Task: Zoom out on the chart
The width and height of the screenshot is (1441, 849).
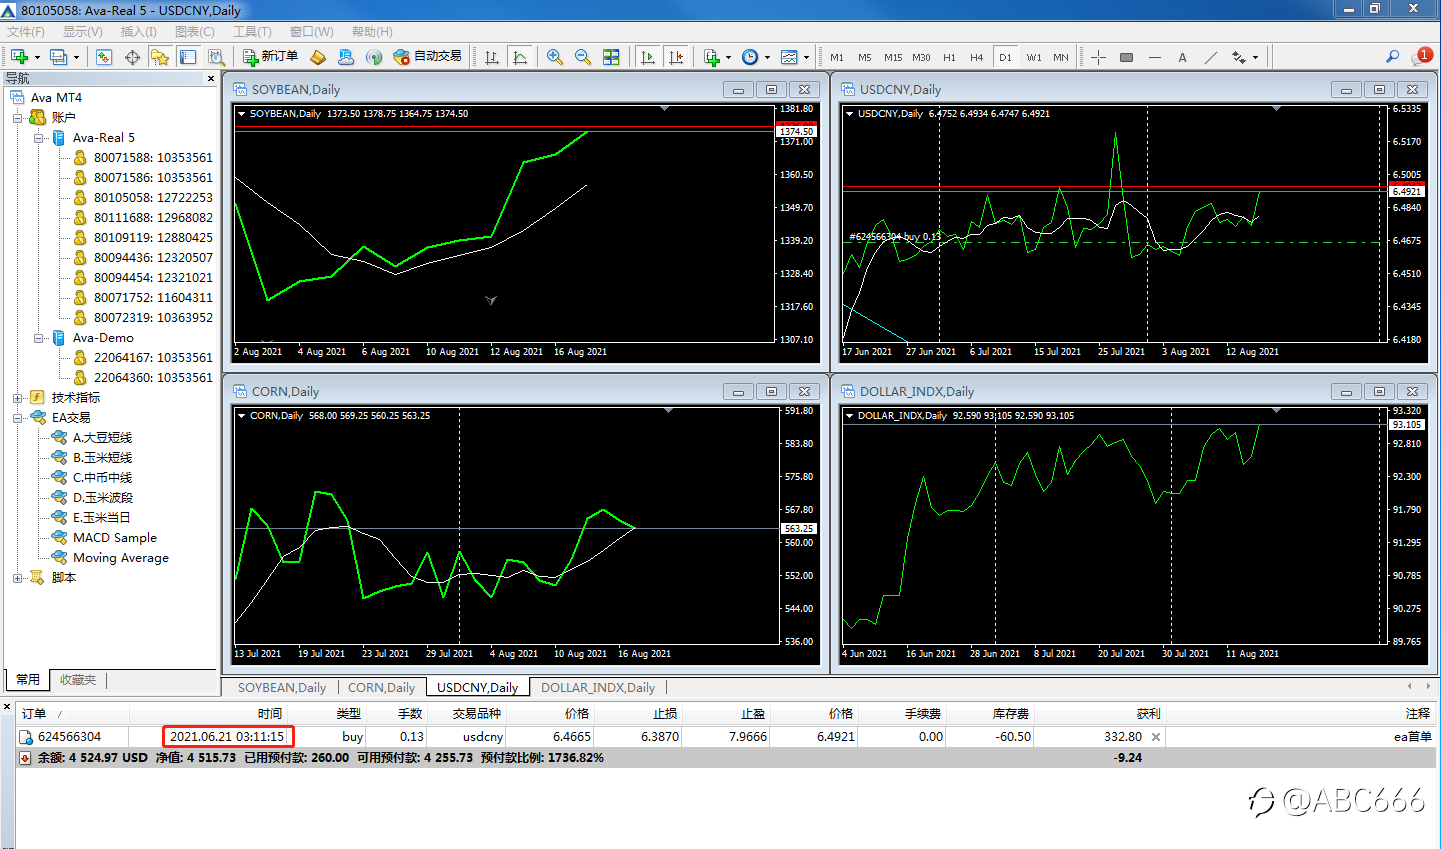Action: click(583, 57)
